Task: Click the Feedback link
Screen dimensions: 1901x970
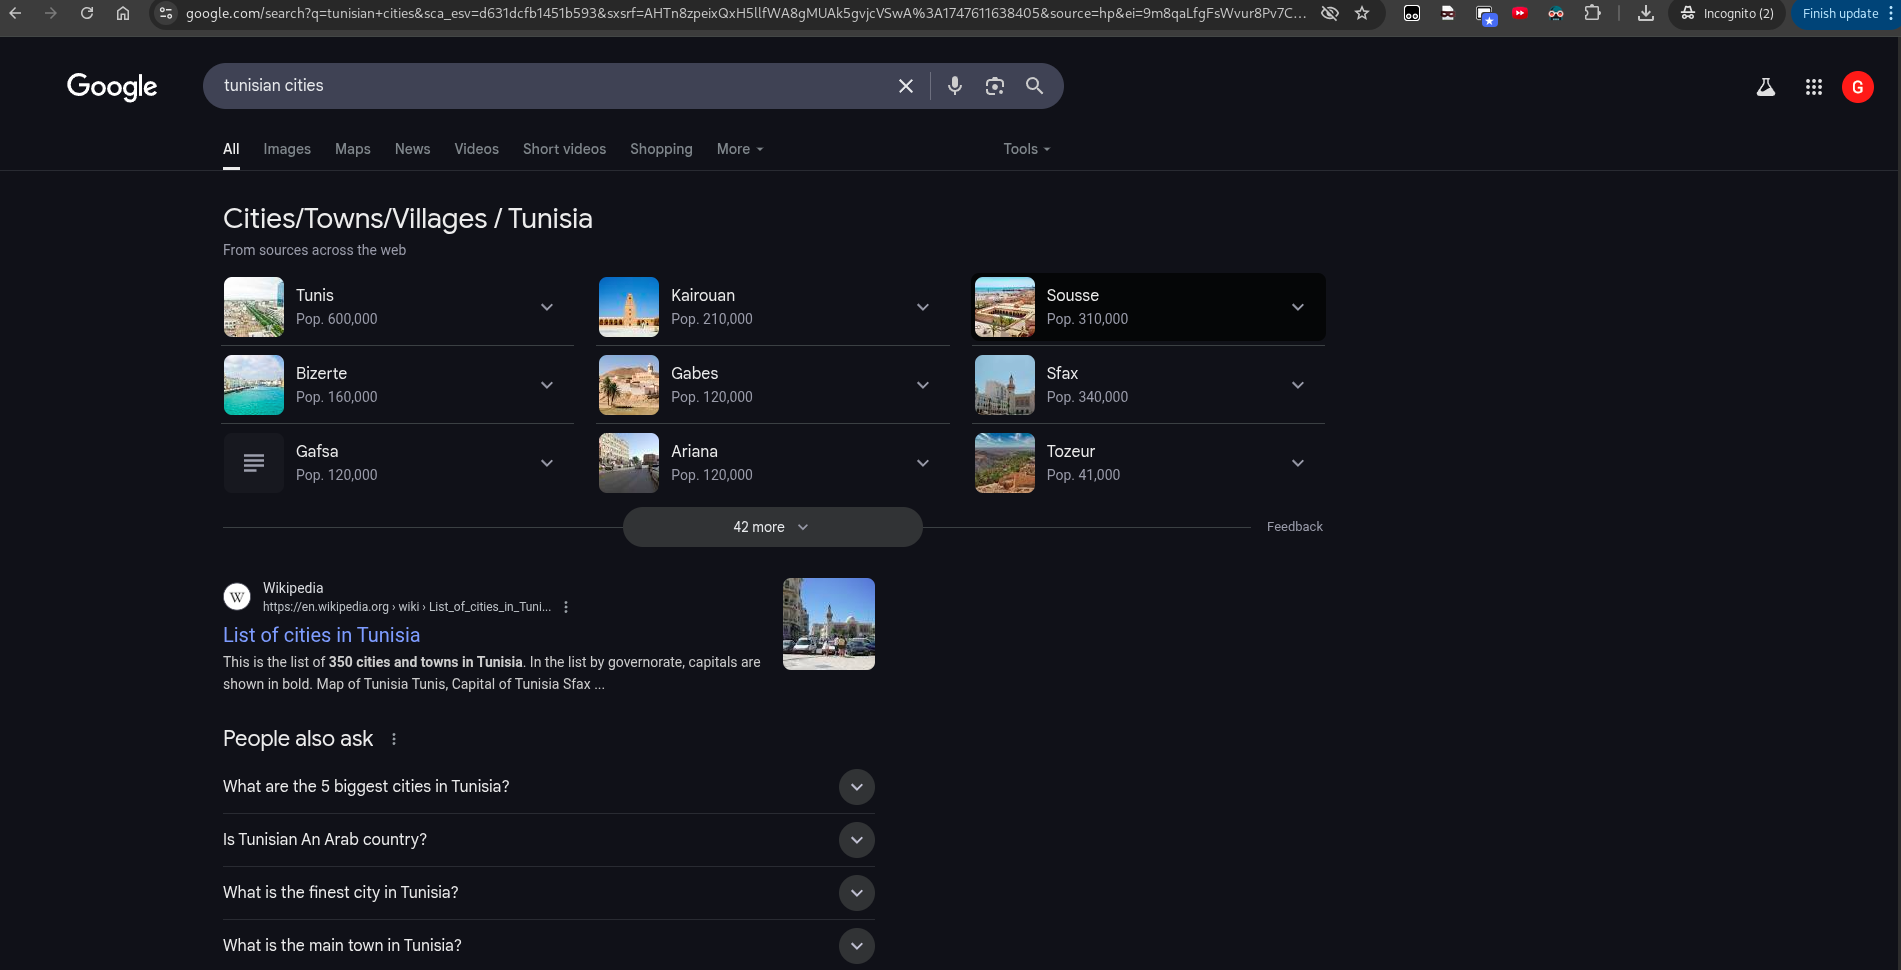Action: tap(1294, 527)
